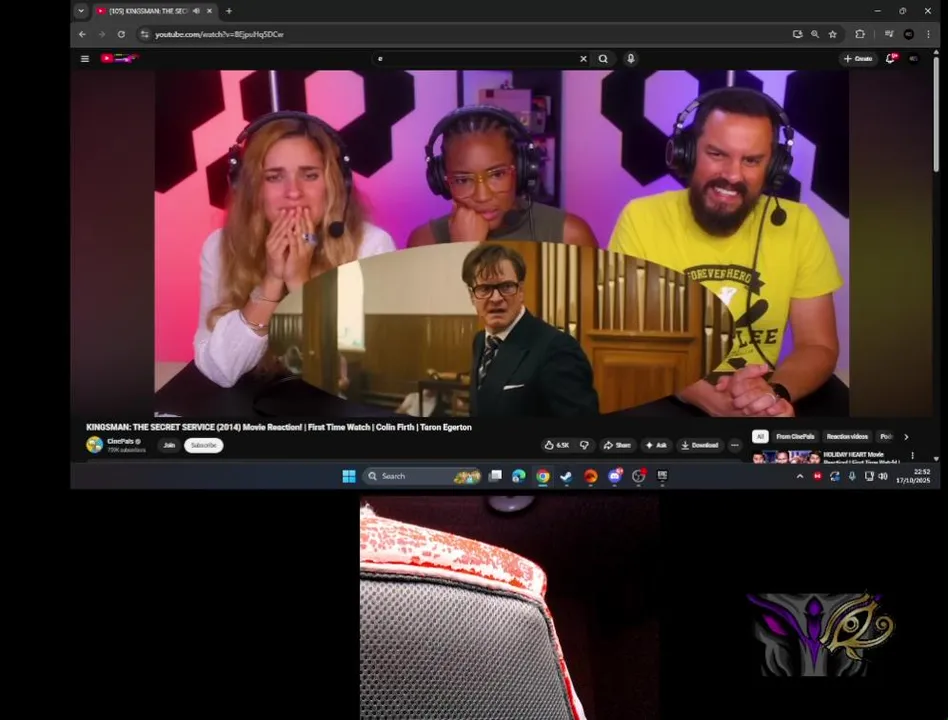Open volume control in system tray
This screenshot has width=948, height=720.
[x=883, y=476]
